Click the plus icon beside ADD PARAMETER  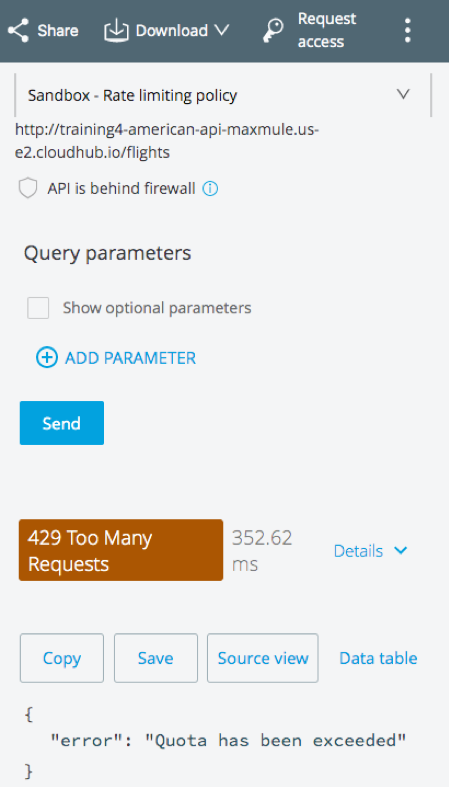(x=47, y=358)
